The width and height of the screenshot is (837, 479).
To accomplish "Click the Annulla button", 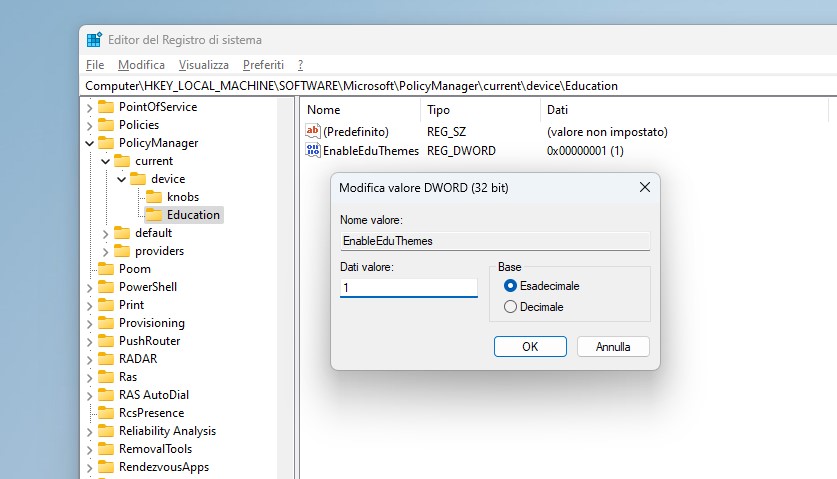I will tap(613, 347).
